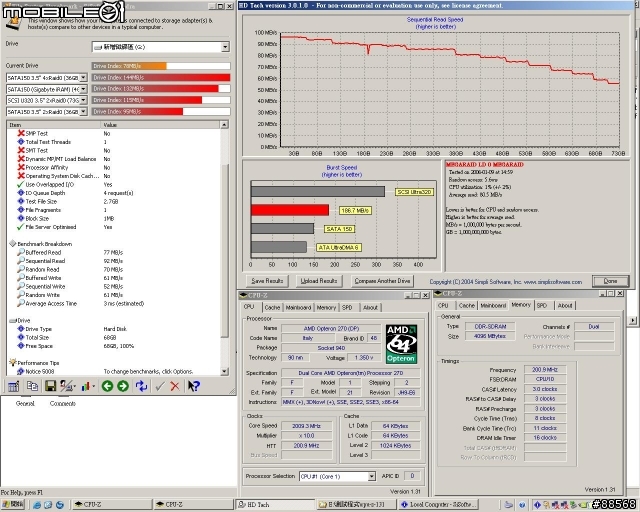
Task: Switch to first CPU-Z taskbar button
Action: coord(112,505)
